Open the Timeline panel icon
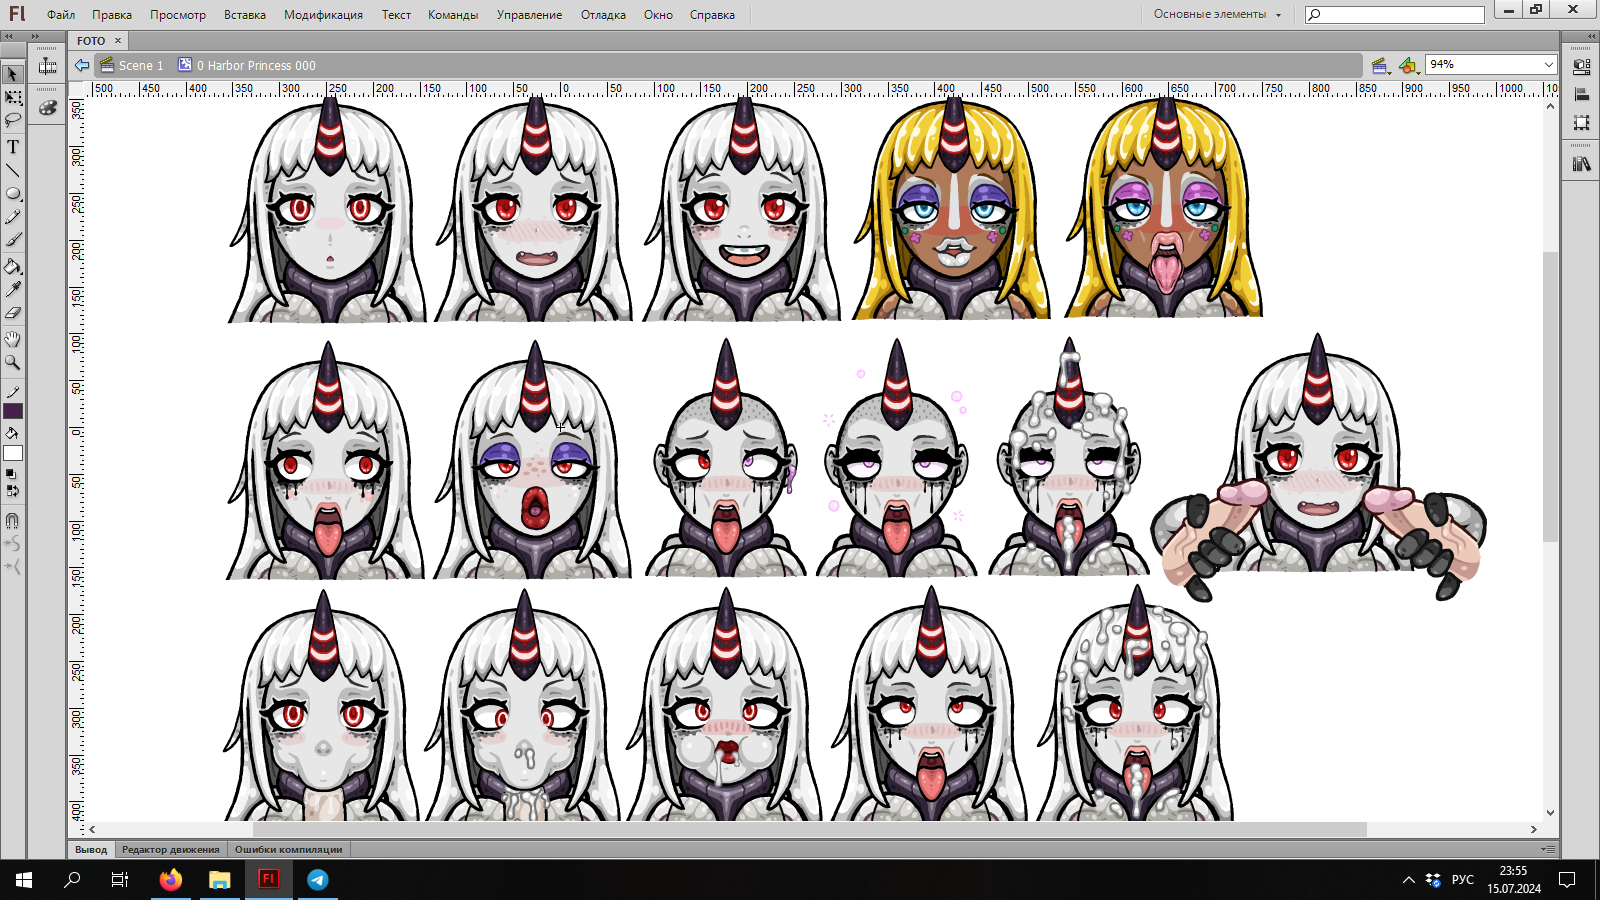The width and height of the screenshot is (1600, 900). coord(47,67)
